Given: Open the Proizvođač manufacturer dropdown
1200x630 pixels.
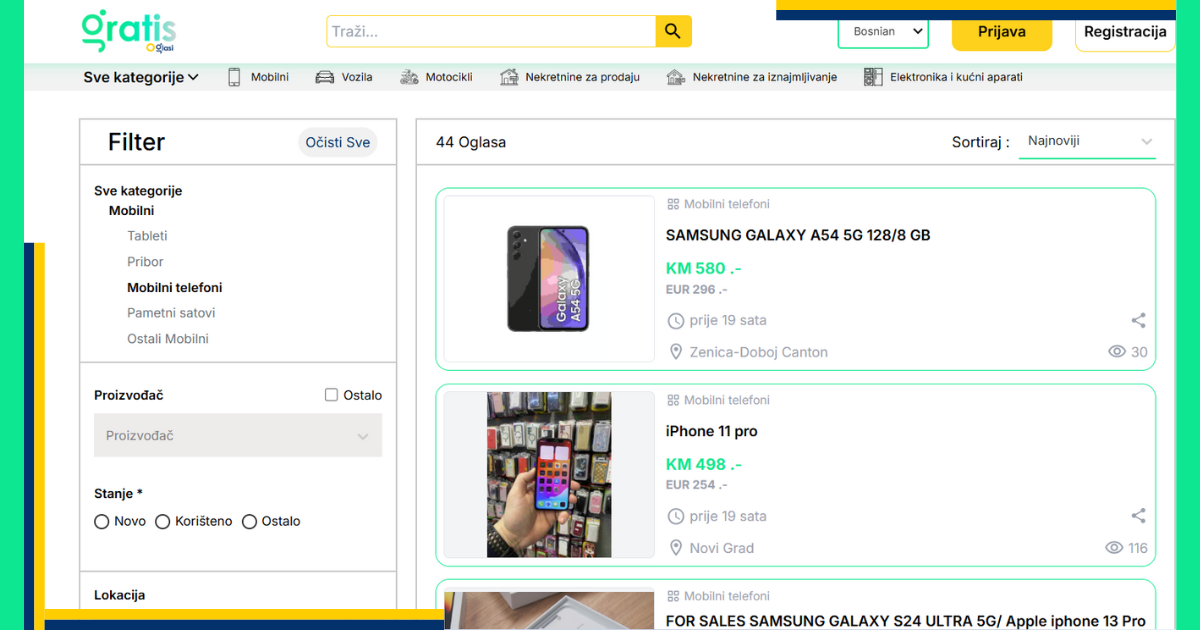Looking at the screenshot, I should [x=238, y=435].
